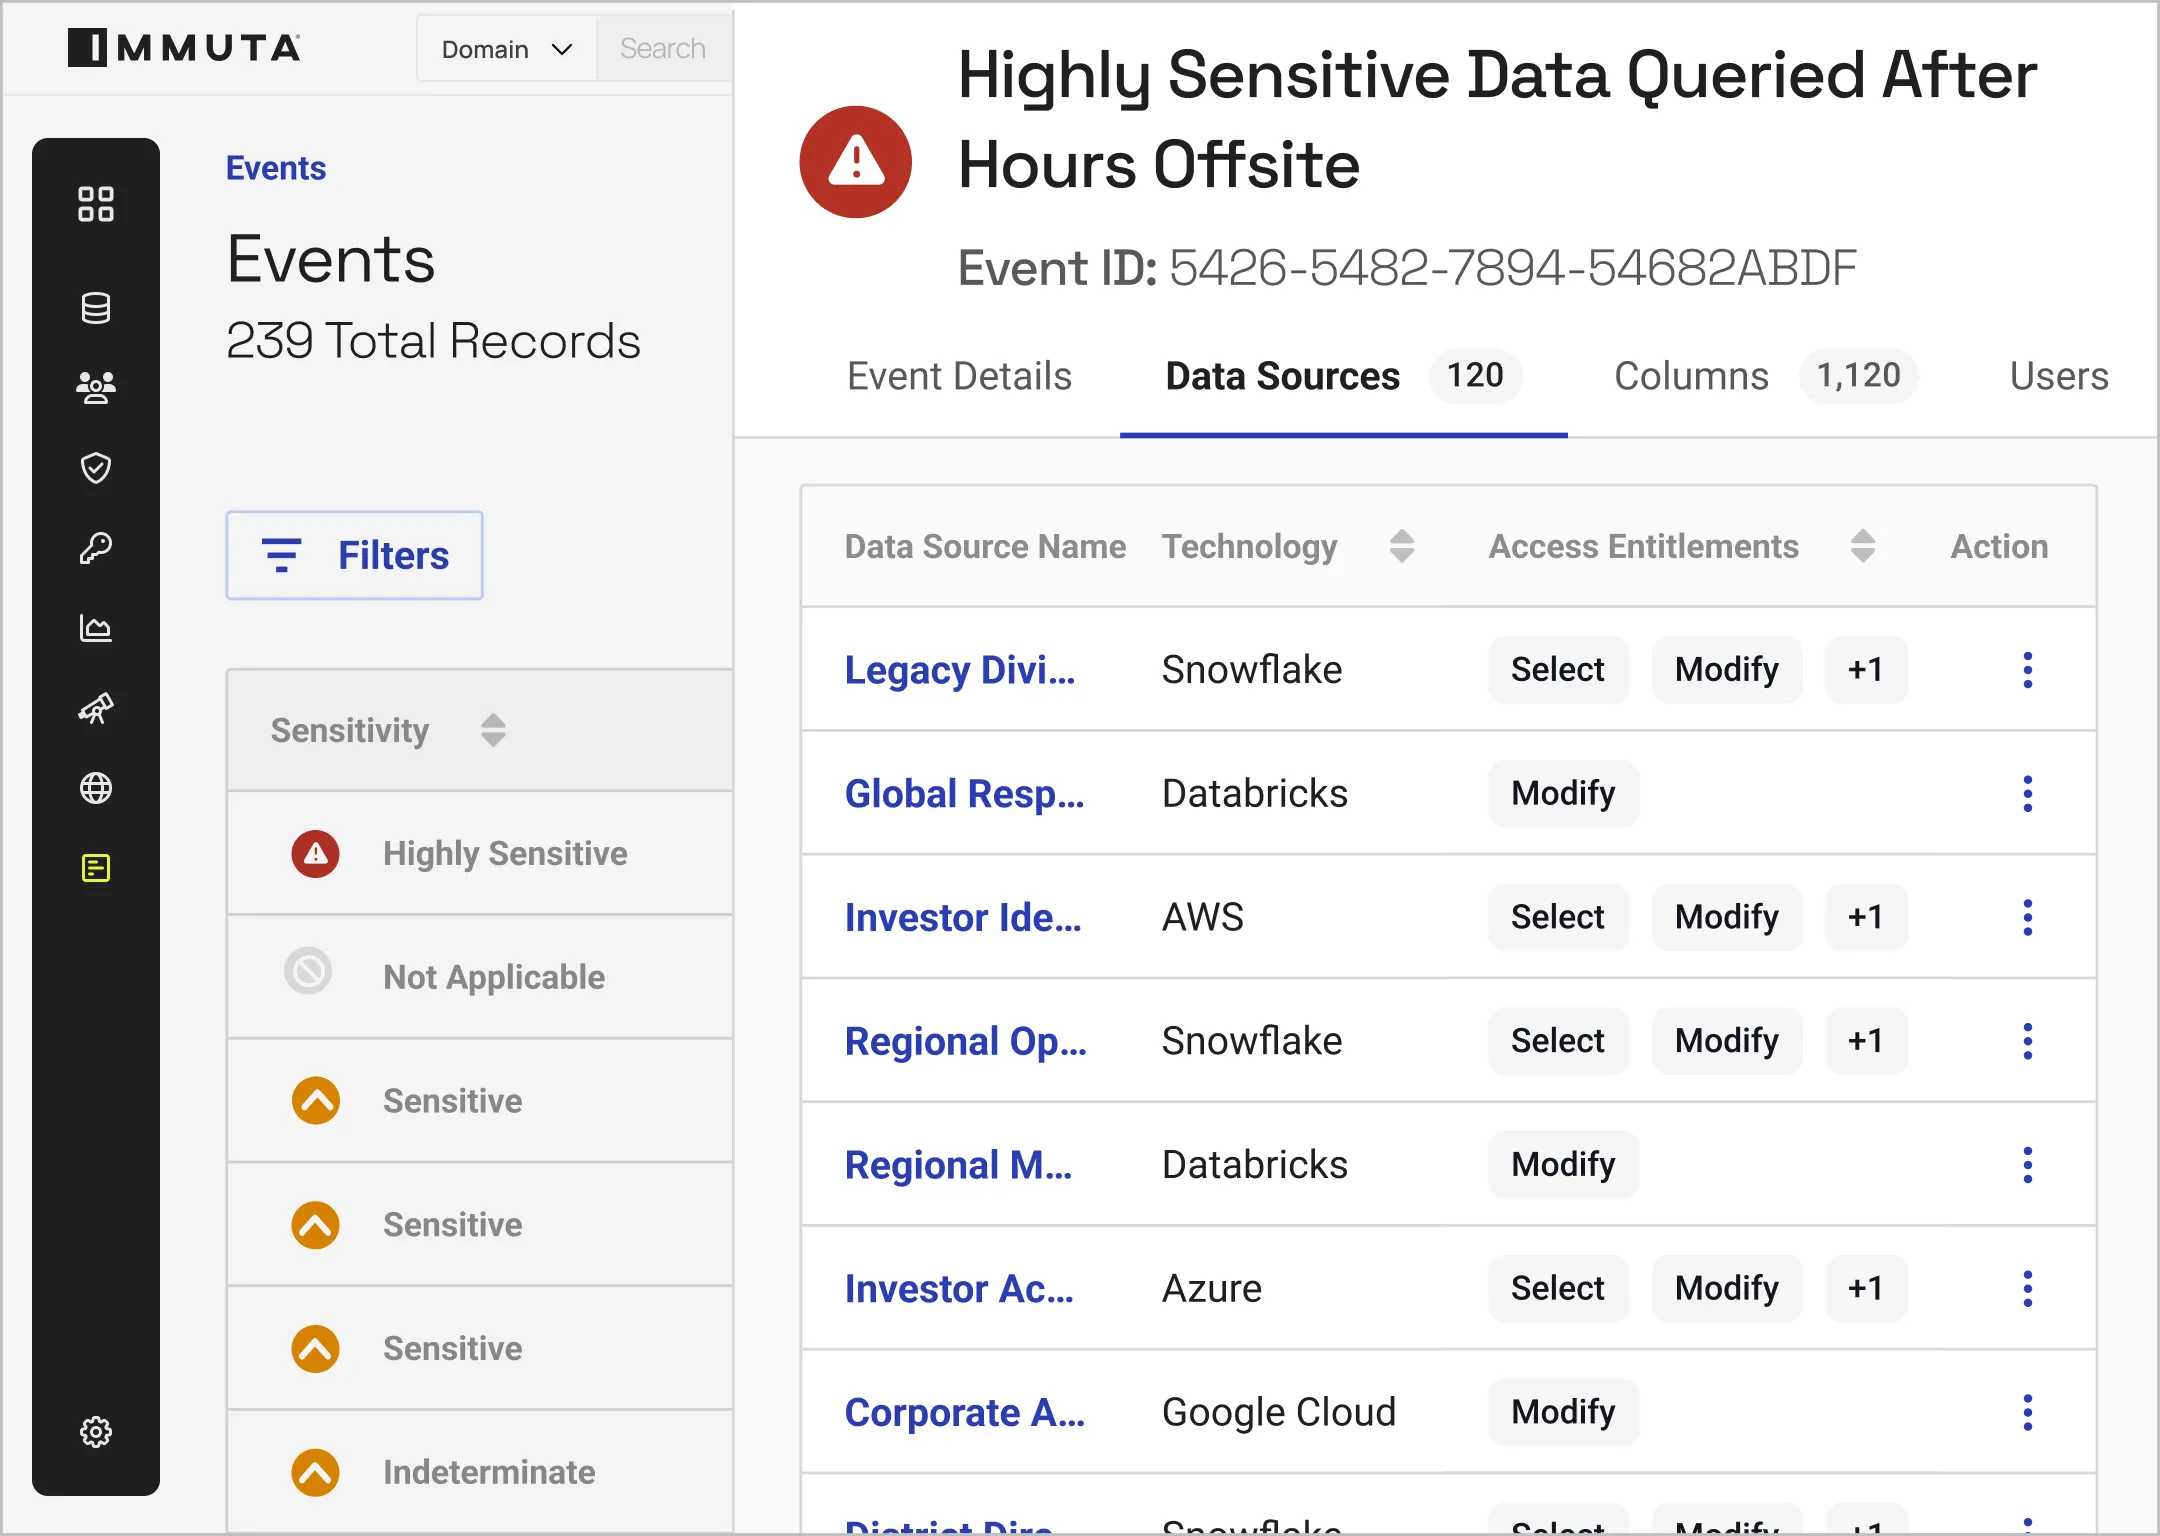Open the dashboard grid icon in sidebar
Screen dimensions: 2160x1536
[x=96, y=204]
